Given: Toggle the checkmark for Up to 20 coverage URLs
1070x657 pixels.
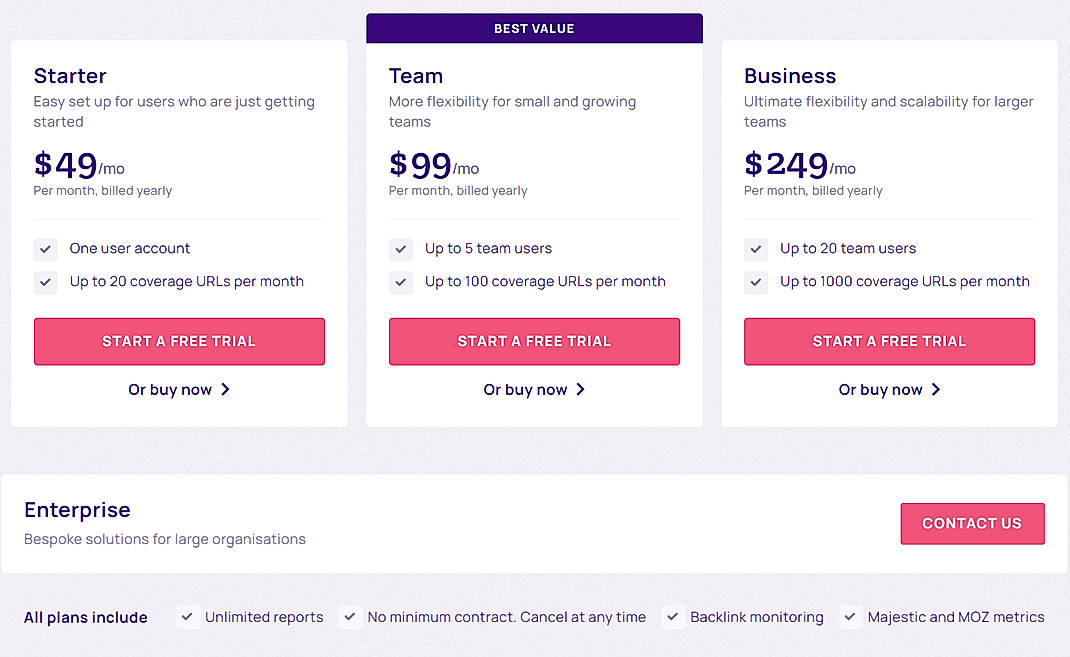Looking at the screenshot, I should tap(45, 282).
